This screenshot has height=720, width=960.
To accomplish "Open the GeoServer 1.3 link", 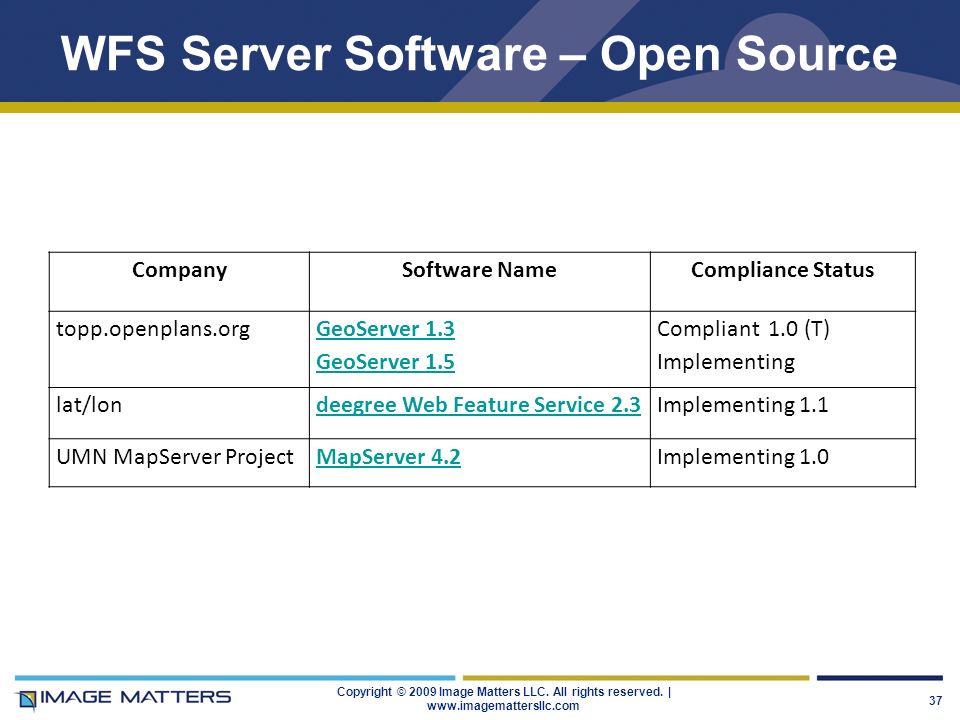I will tap(385, 329).
